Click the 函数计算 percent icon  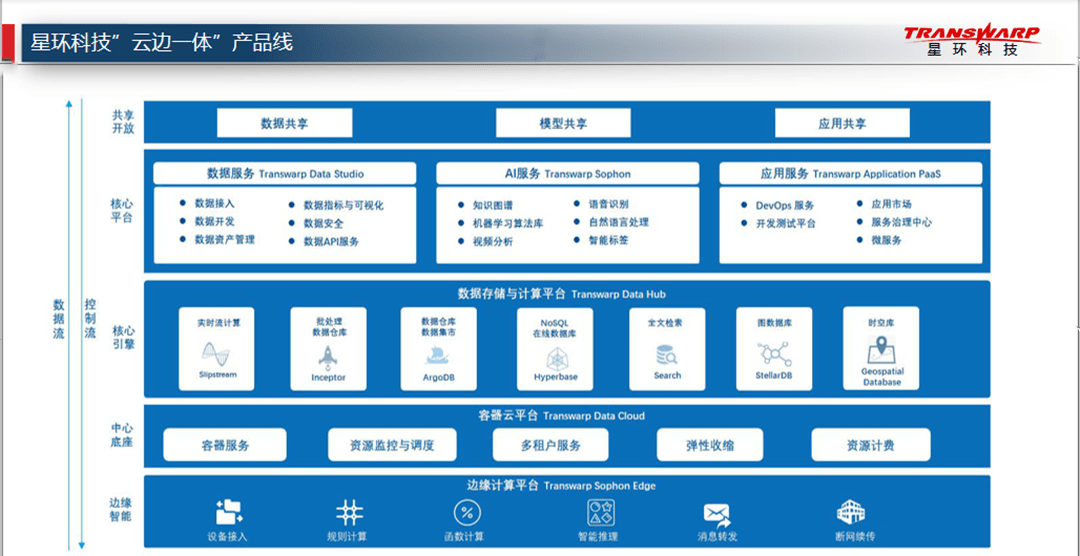tap(467, 513)
